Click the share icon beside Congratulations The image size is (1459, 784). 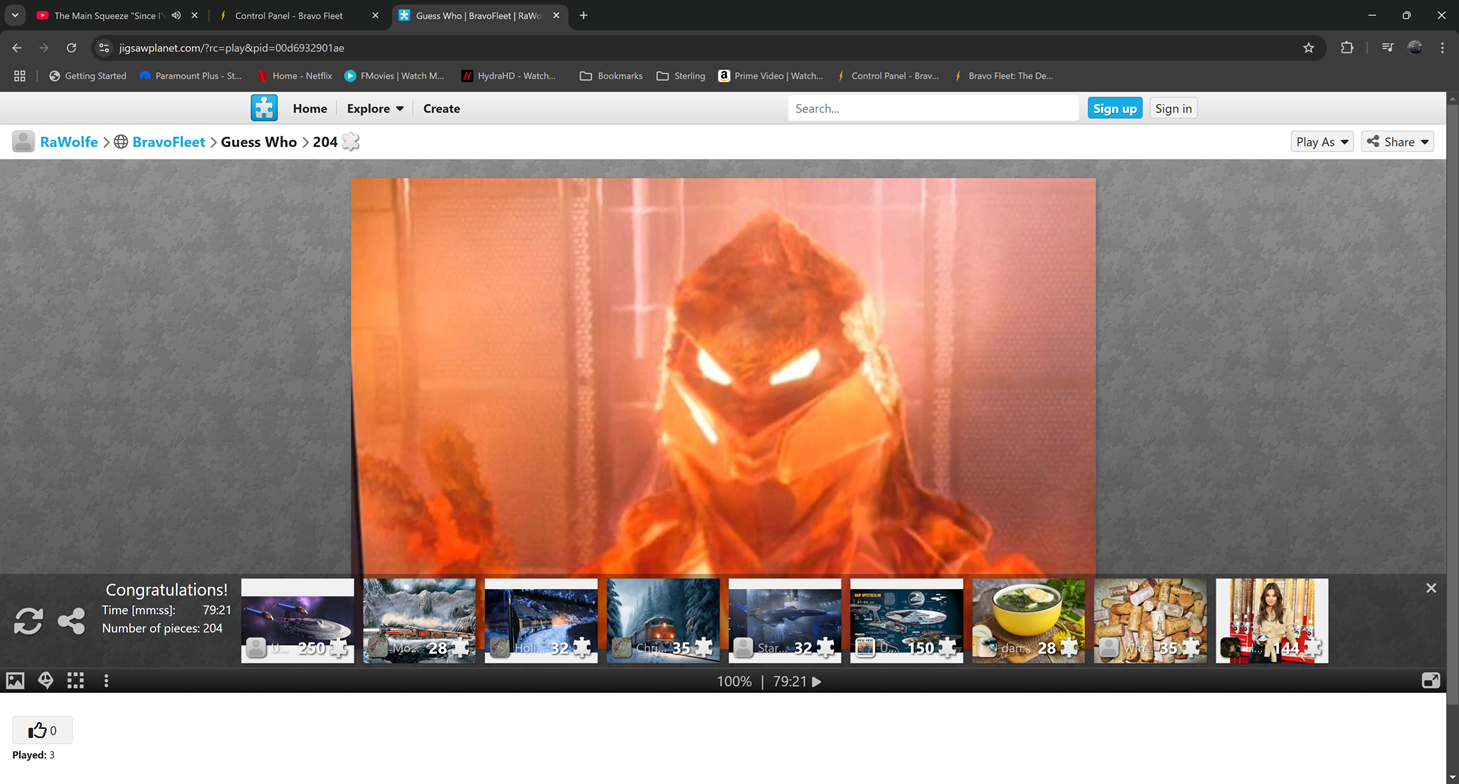pos(71,621)
